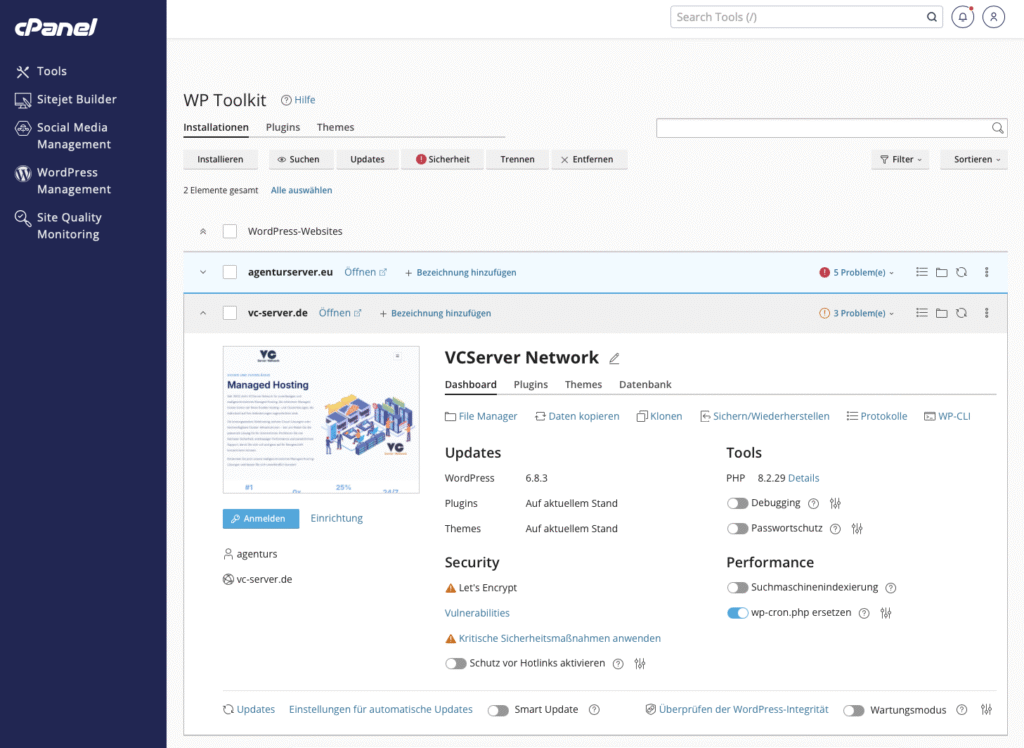
Task: Collapse the vc-server.de entry
Action: coord(203,312)
